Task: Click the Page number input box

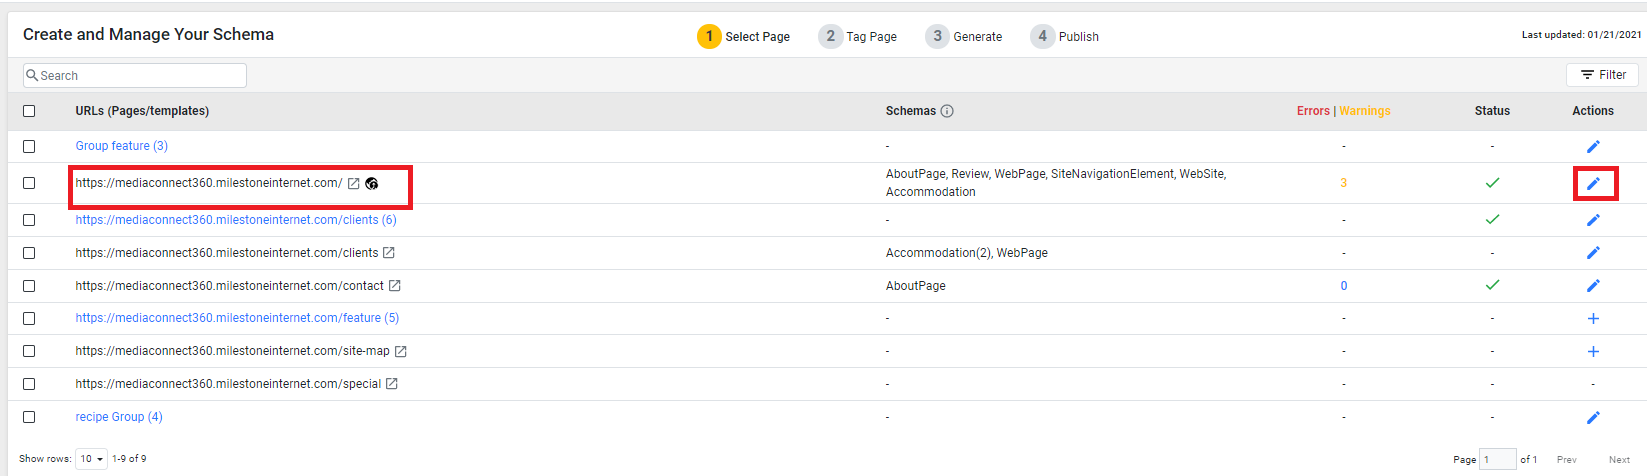Action: tap(1498, 459)
